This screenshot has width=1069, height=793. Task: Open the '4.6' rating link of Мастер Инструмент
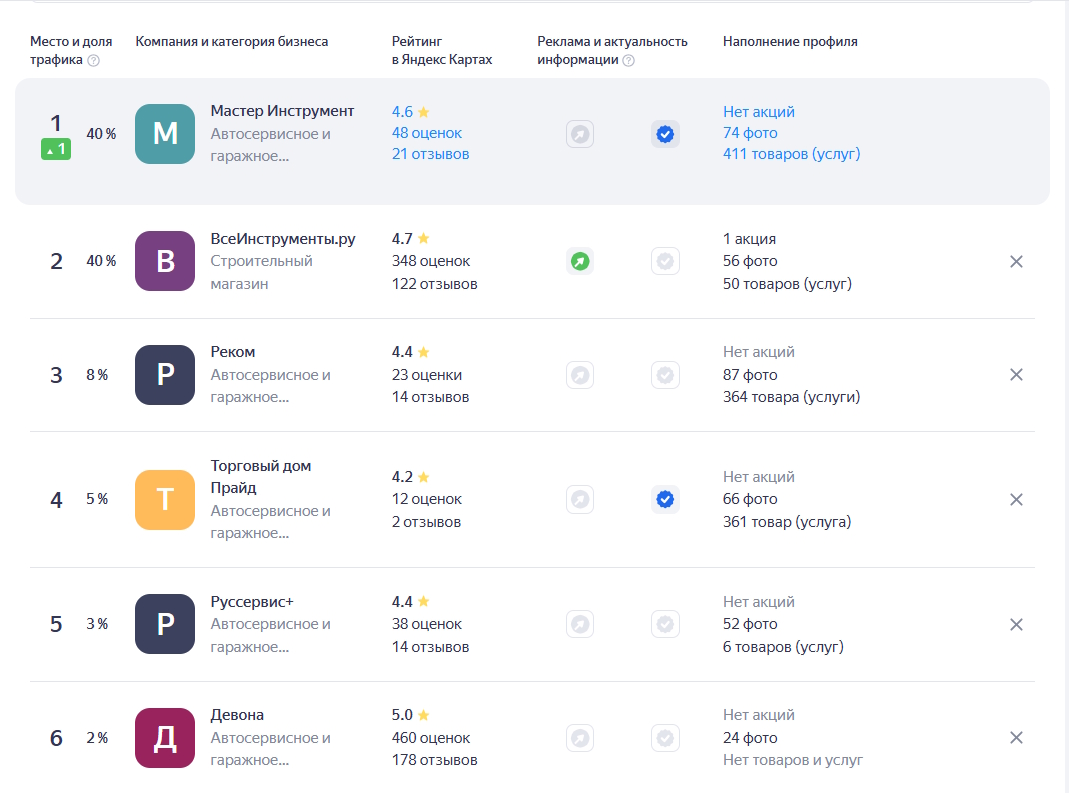click(x=410, y=112)
